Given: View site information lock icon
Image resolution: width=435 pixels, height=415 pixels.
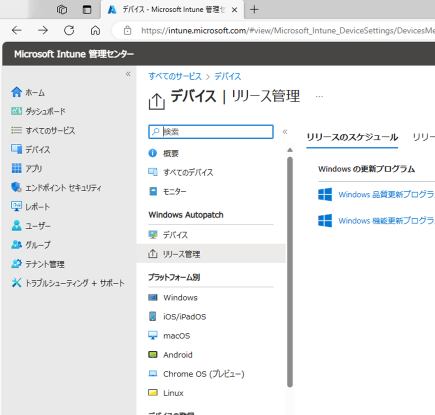Looking at the screenshot, I should (x=127, y=31).
